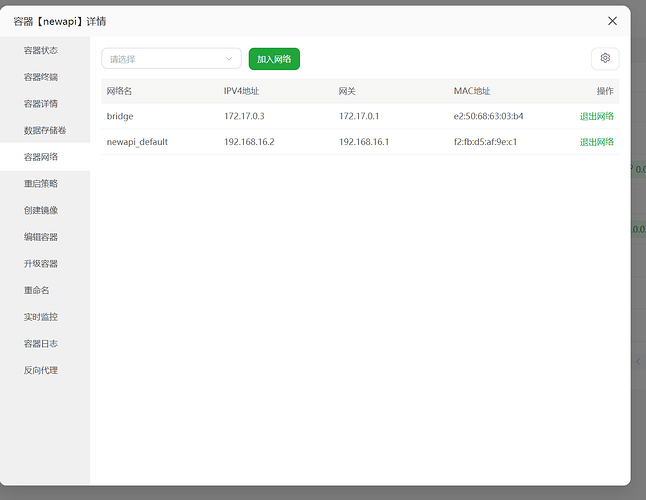Screen dimensions: 646x500
Task: Click the IPv4 address 192.168.16.2
Action: pyautogui.click(x=249, y=142)
